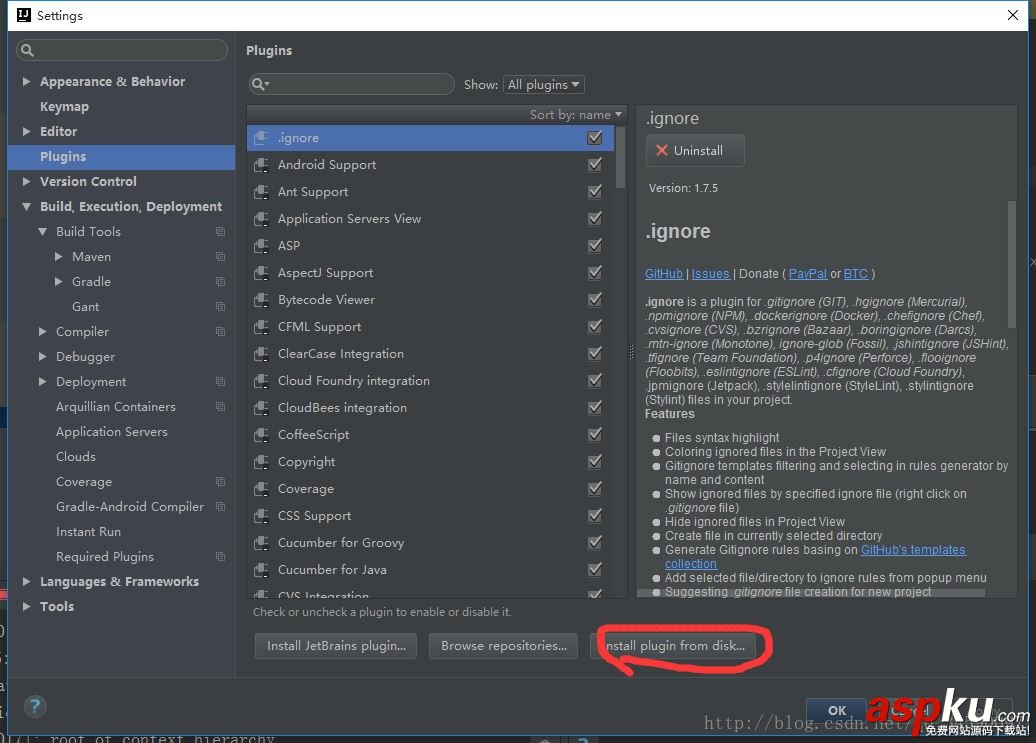Click the AspectJ Support plugin icon

[261, 273]
